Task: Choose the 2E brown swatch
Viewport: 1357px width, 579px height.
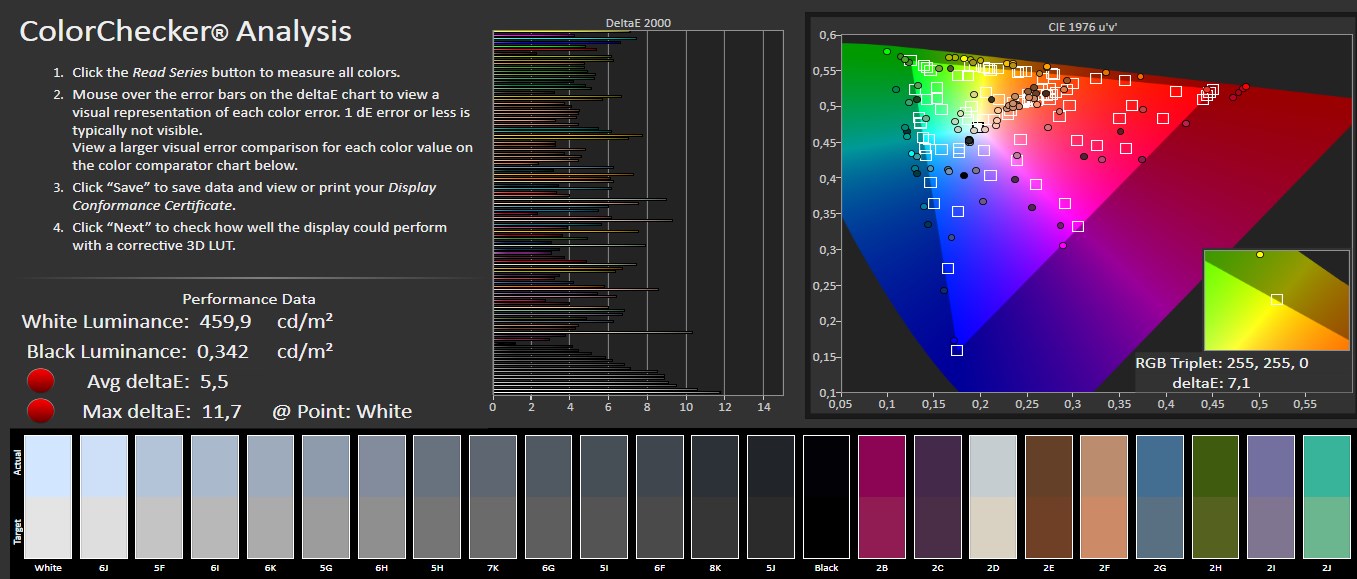Action: click(1049, 496)
